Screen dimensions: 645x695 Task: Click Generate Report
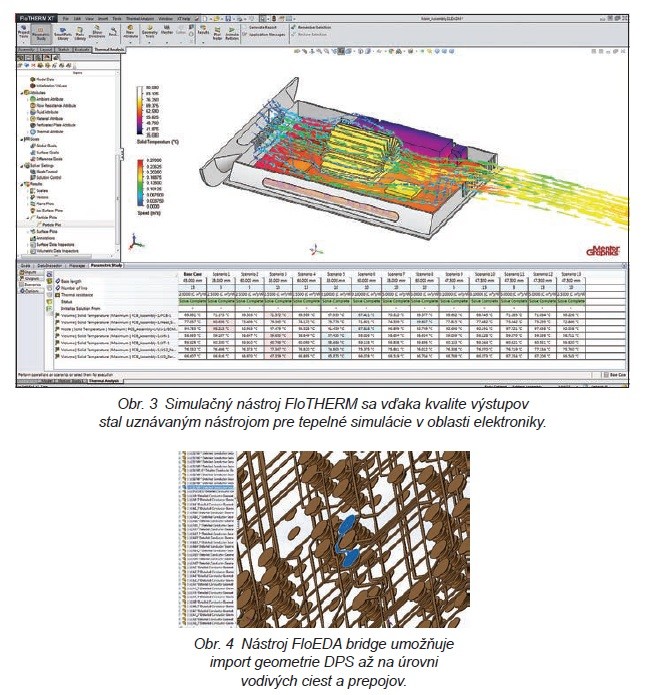tap(260, 27)
